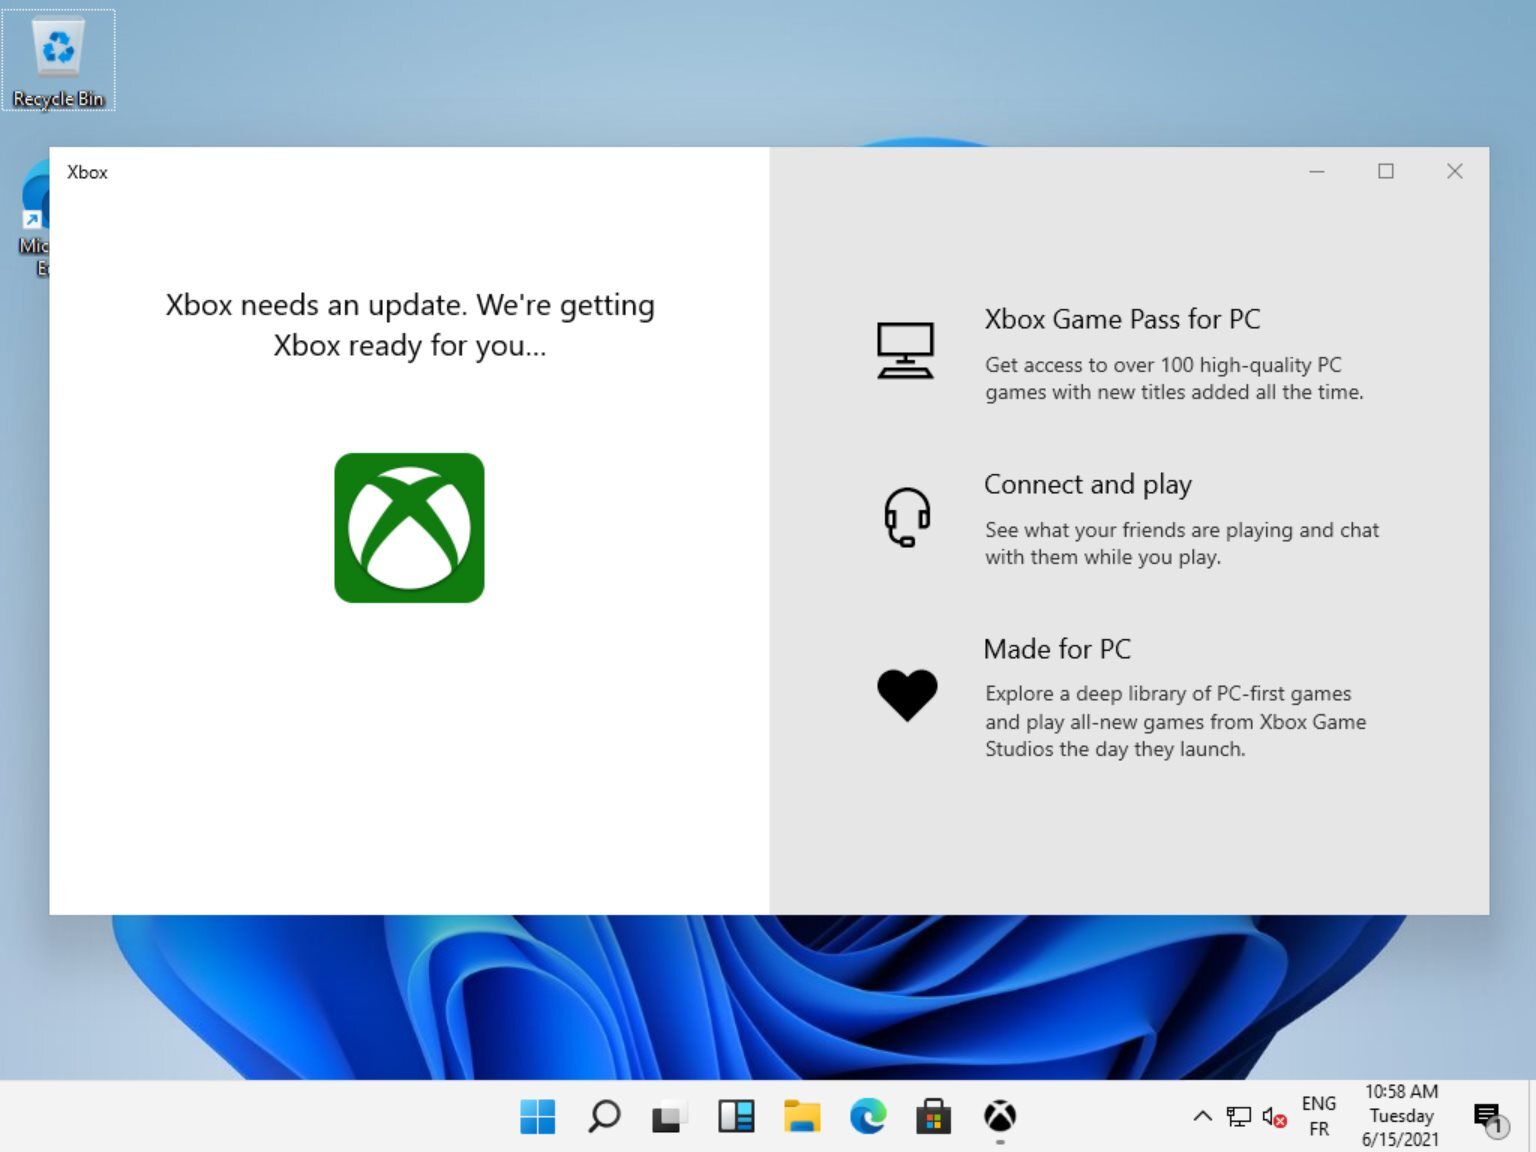Open Task View from the taskbar
The height and width of the screenshot is (1152, 1536).
(670, 1116)
